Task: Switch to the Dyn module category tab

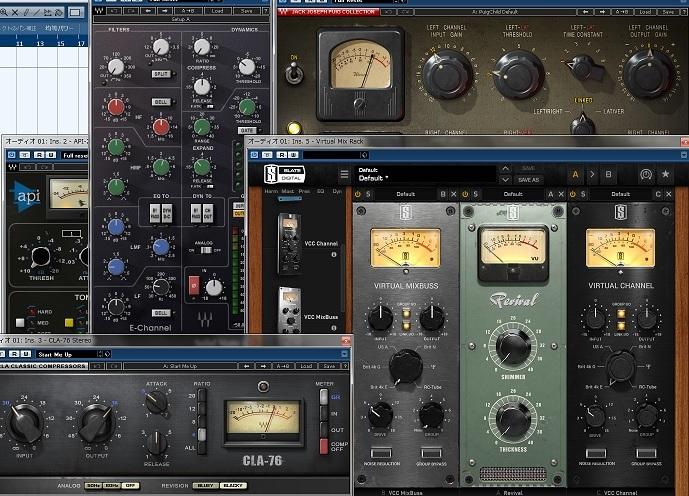Action: [337, 191]
